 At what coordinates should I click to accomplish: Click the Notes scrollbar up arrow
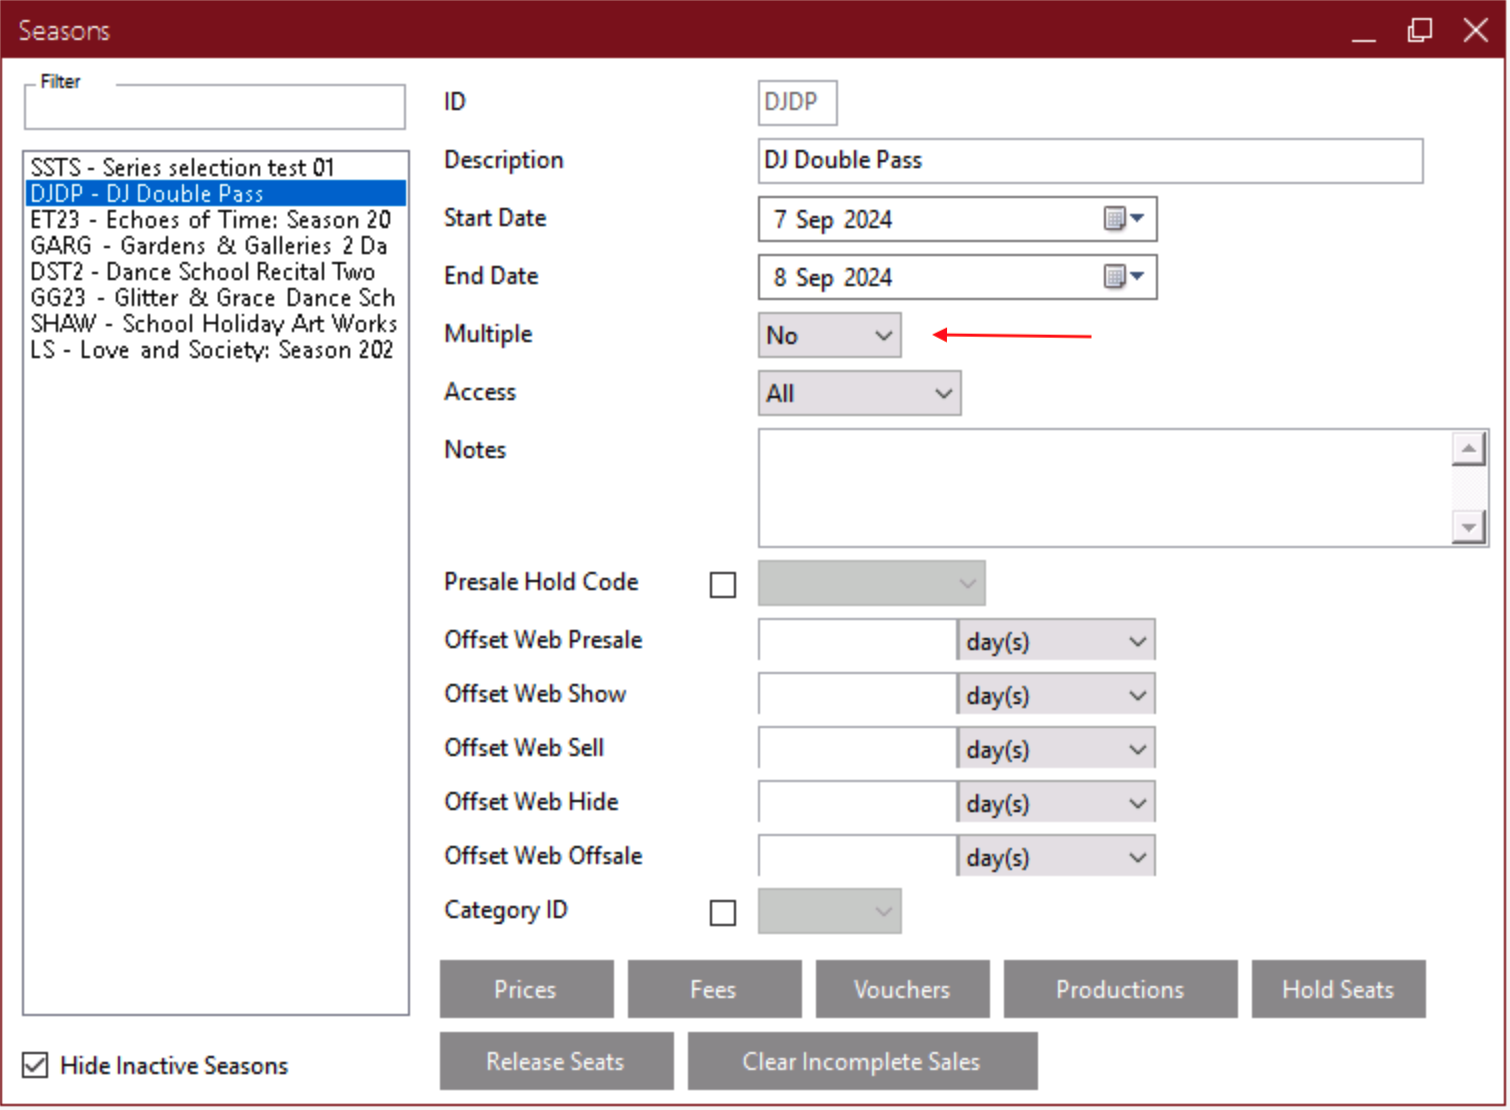coord(1468,449)
